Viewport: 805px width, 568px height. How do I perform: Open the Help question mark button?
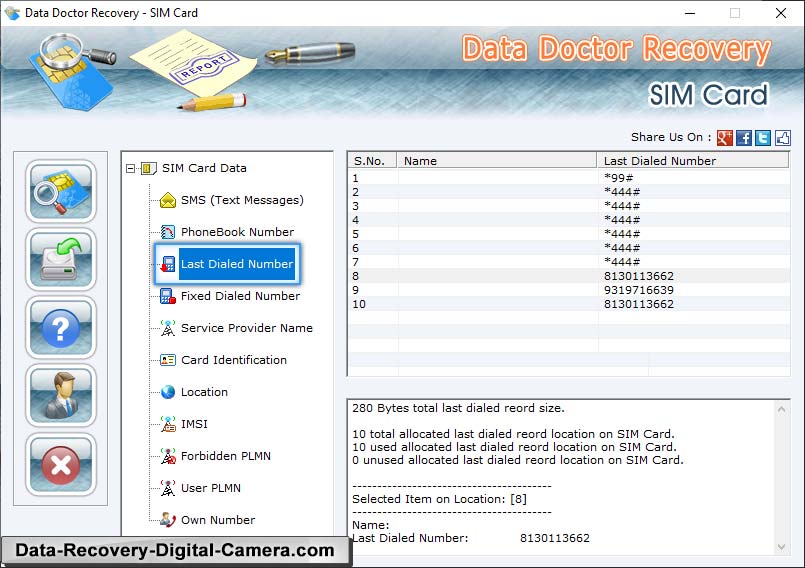61,327
